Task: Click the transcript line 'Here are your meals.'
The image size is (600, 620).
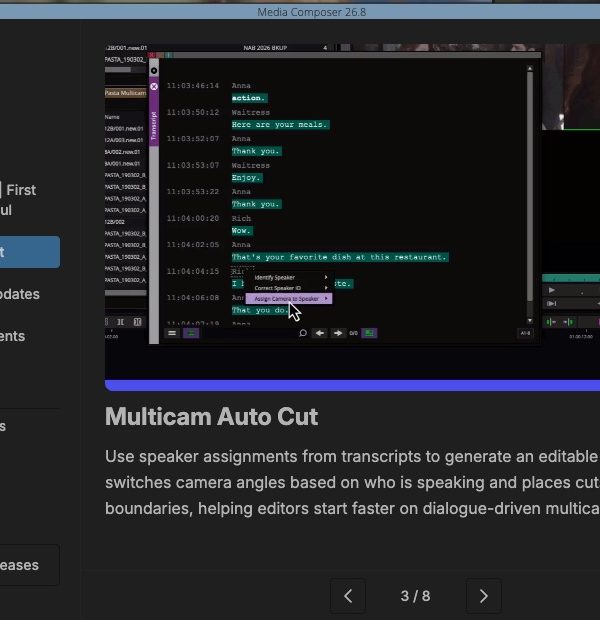Action: (280, 125)
